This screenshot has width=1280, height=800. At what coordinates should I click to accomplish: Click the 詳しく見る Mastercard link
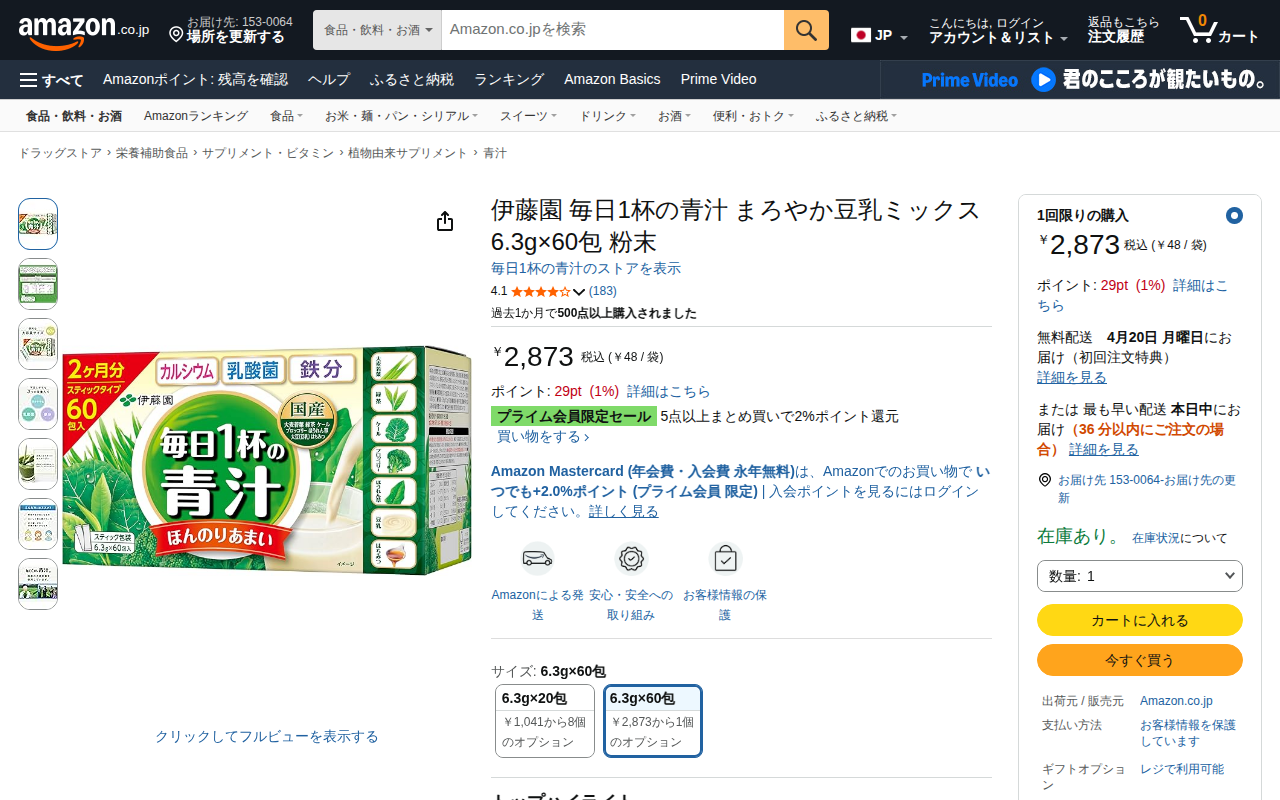pyautogui.click(x=624, y=511)
